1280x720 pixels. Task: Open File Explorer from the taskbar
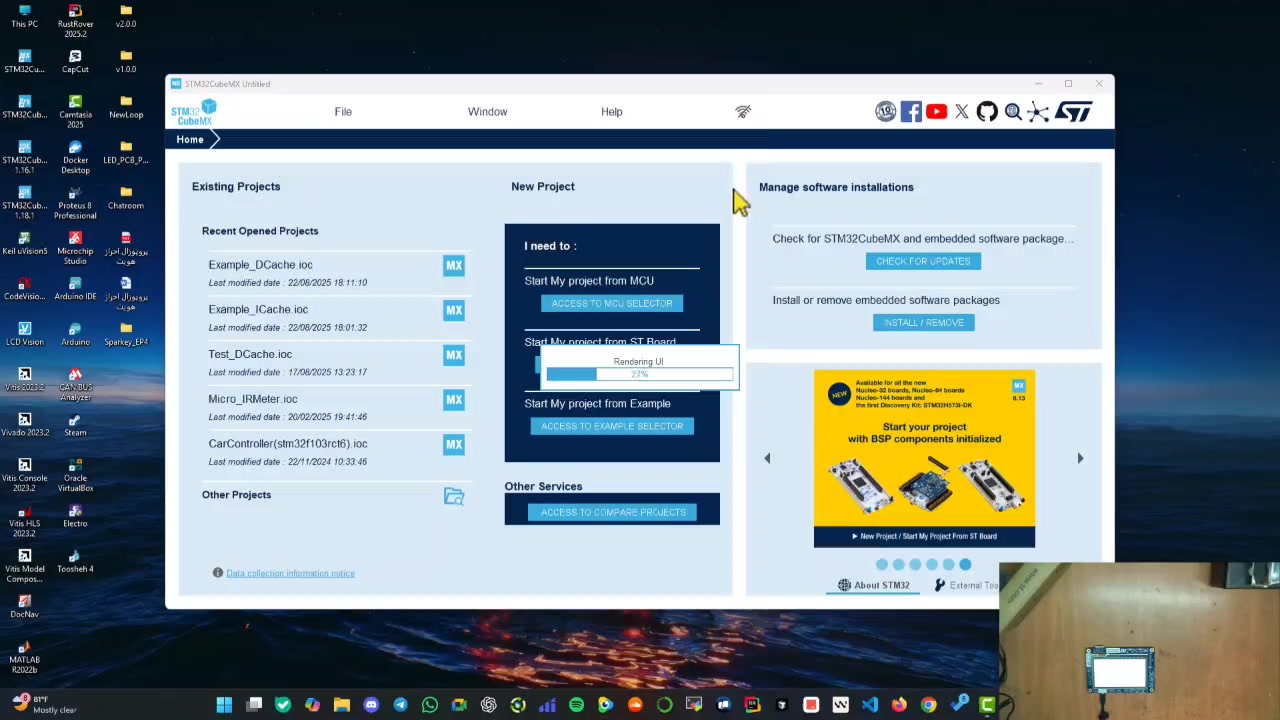click(341, 705)
